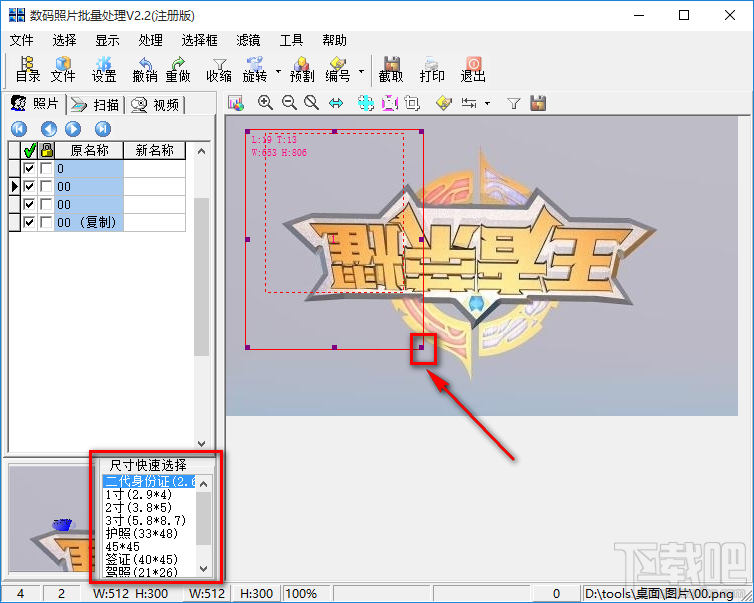Image resolution: width=754 pixels, height=603 pixels.
Task: Open the 选择 menu
Action: pos(64,40)
